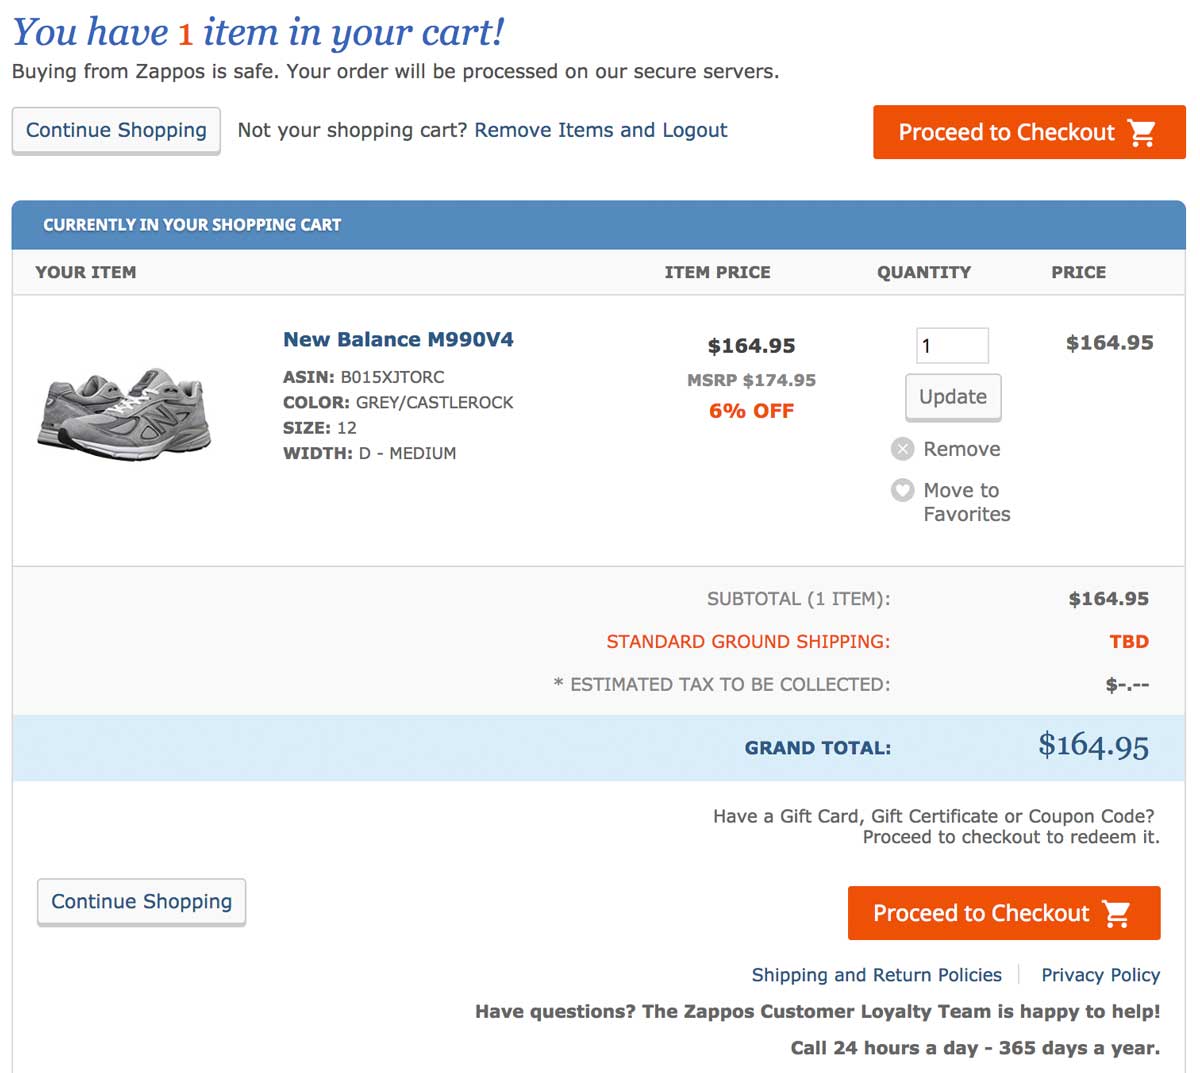Open the grey New Balance shoe thumbnail
Viewport: 1200px width, 1073px height.
coord(125,412)
